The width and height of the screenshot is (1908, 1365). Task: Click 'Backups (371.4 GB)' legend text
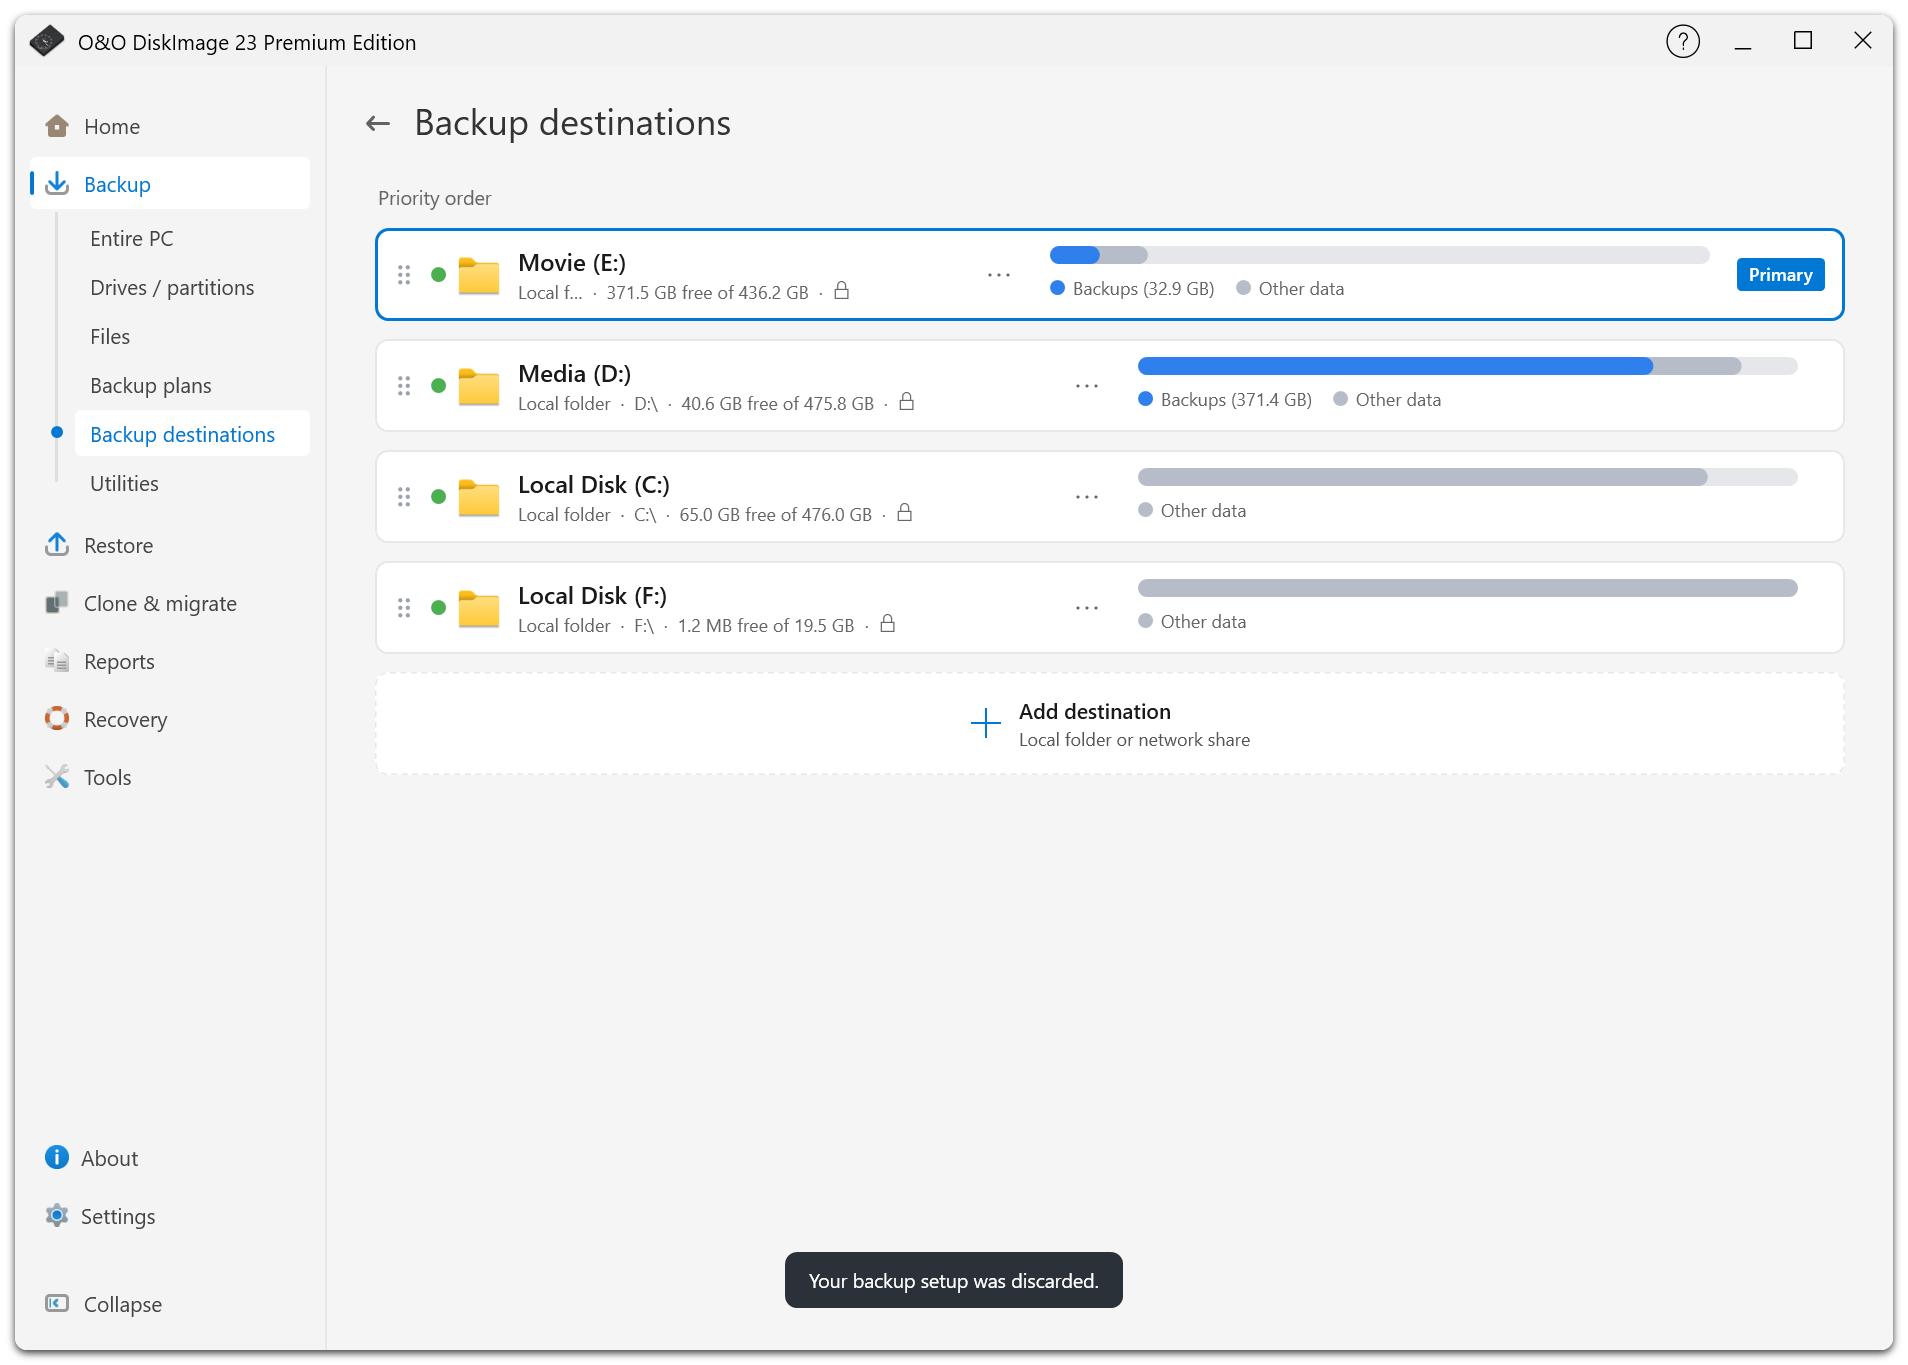click(1236, 400)
